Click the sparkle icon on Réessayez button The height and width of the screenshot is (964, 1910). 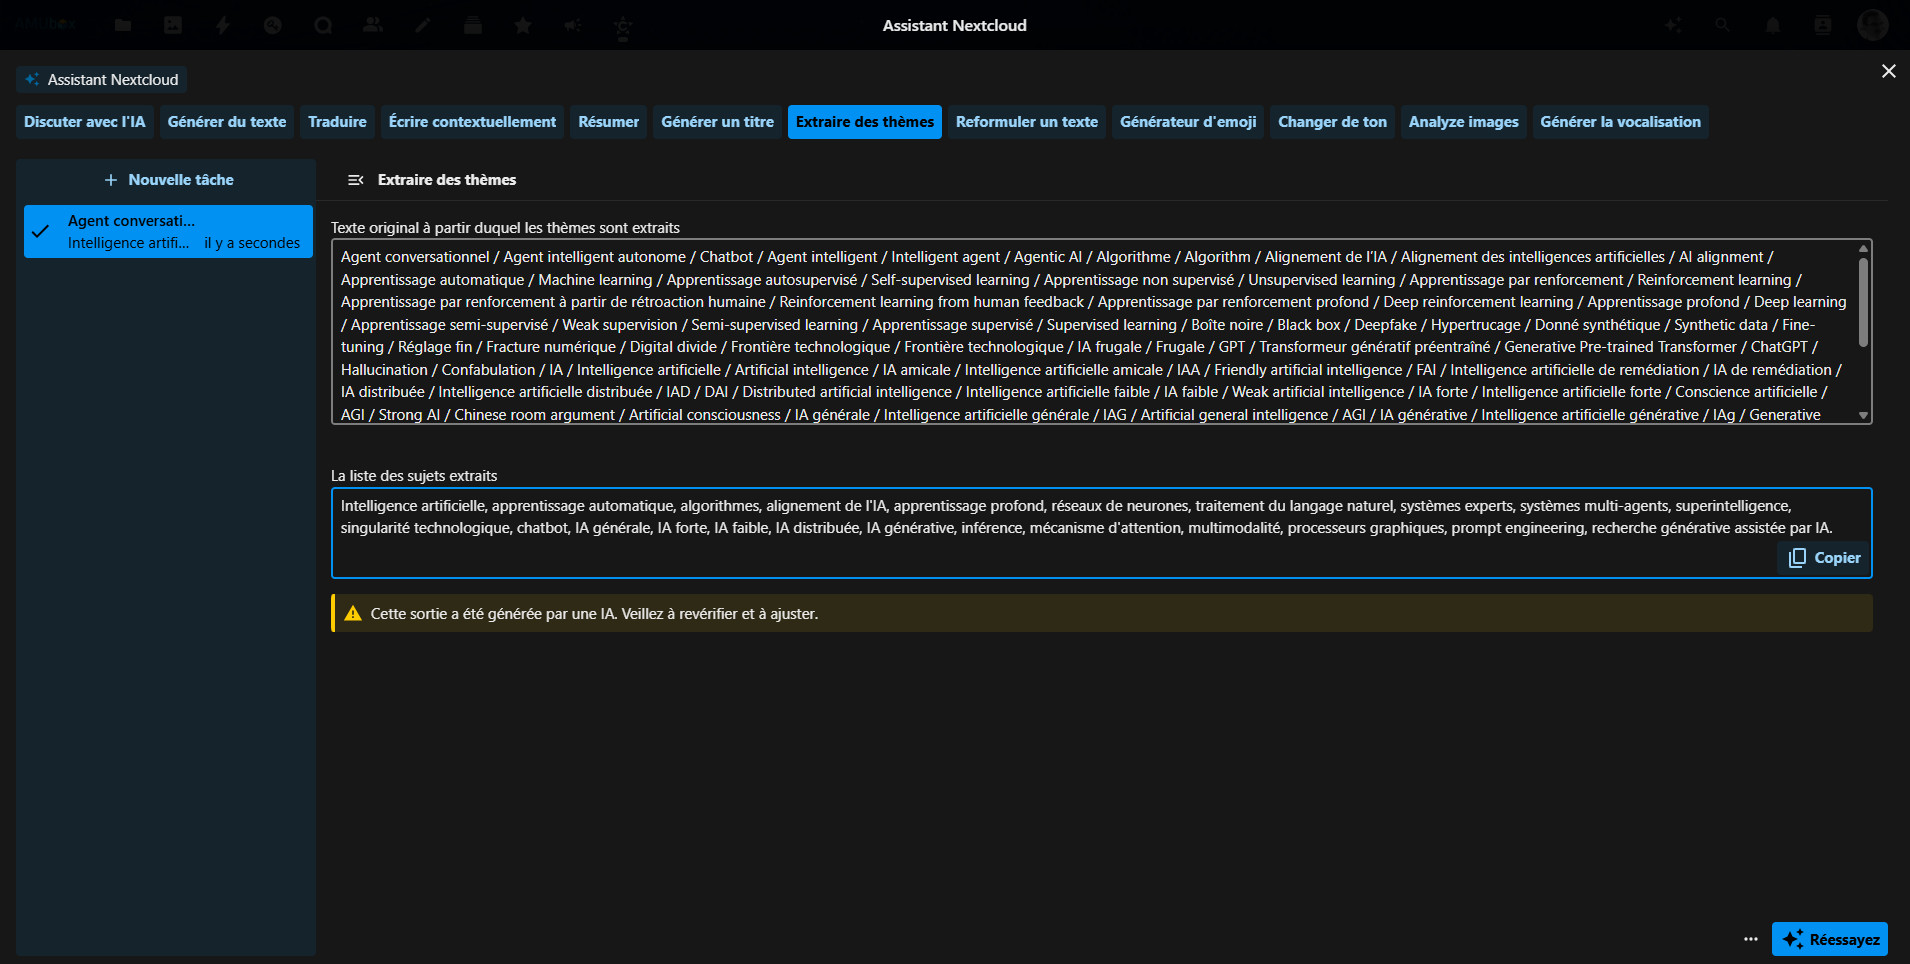pyautogui.click(x=1792, y=939)
